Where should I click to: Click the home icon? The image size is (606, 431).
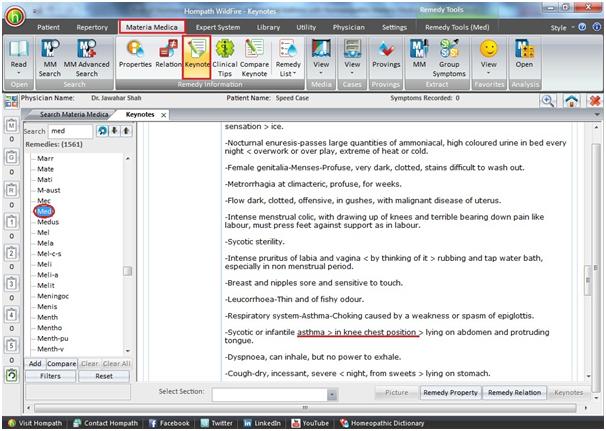coord(572,101)
